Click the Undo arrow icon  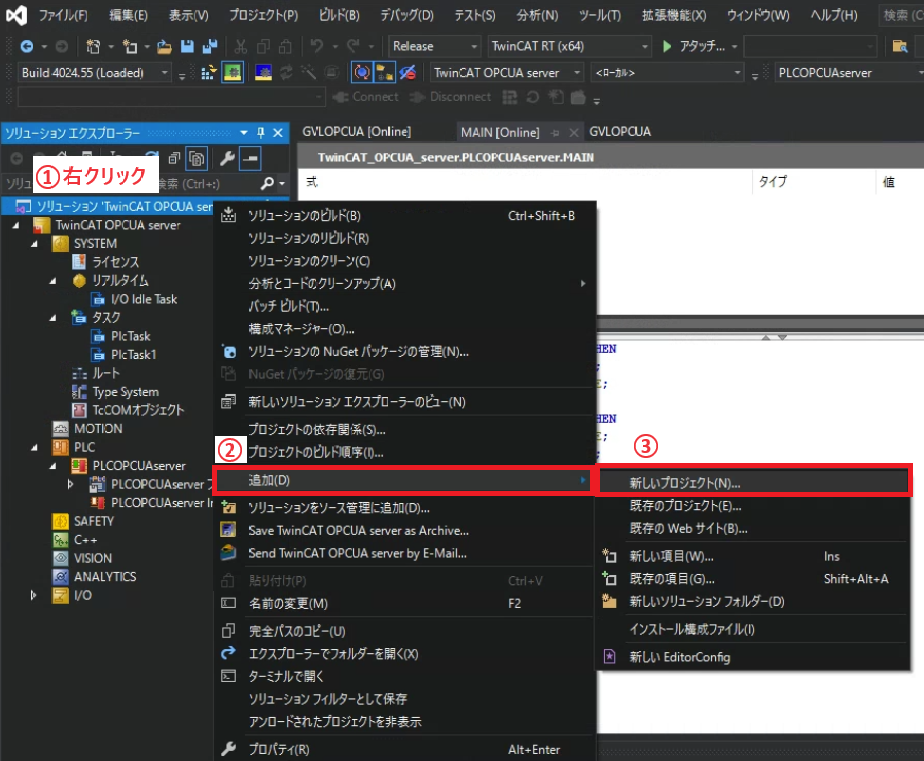[317, 46]
